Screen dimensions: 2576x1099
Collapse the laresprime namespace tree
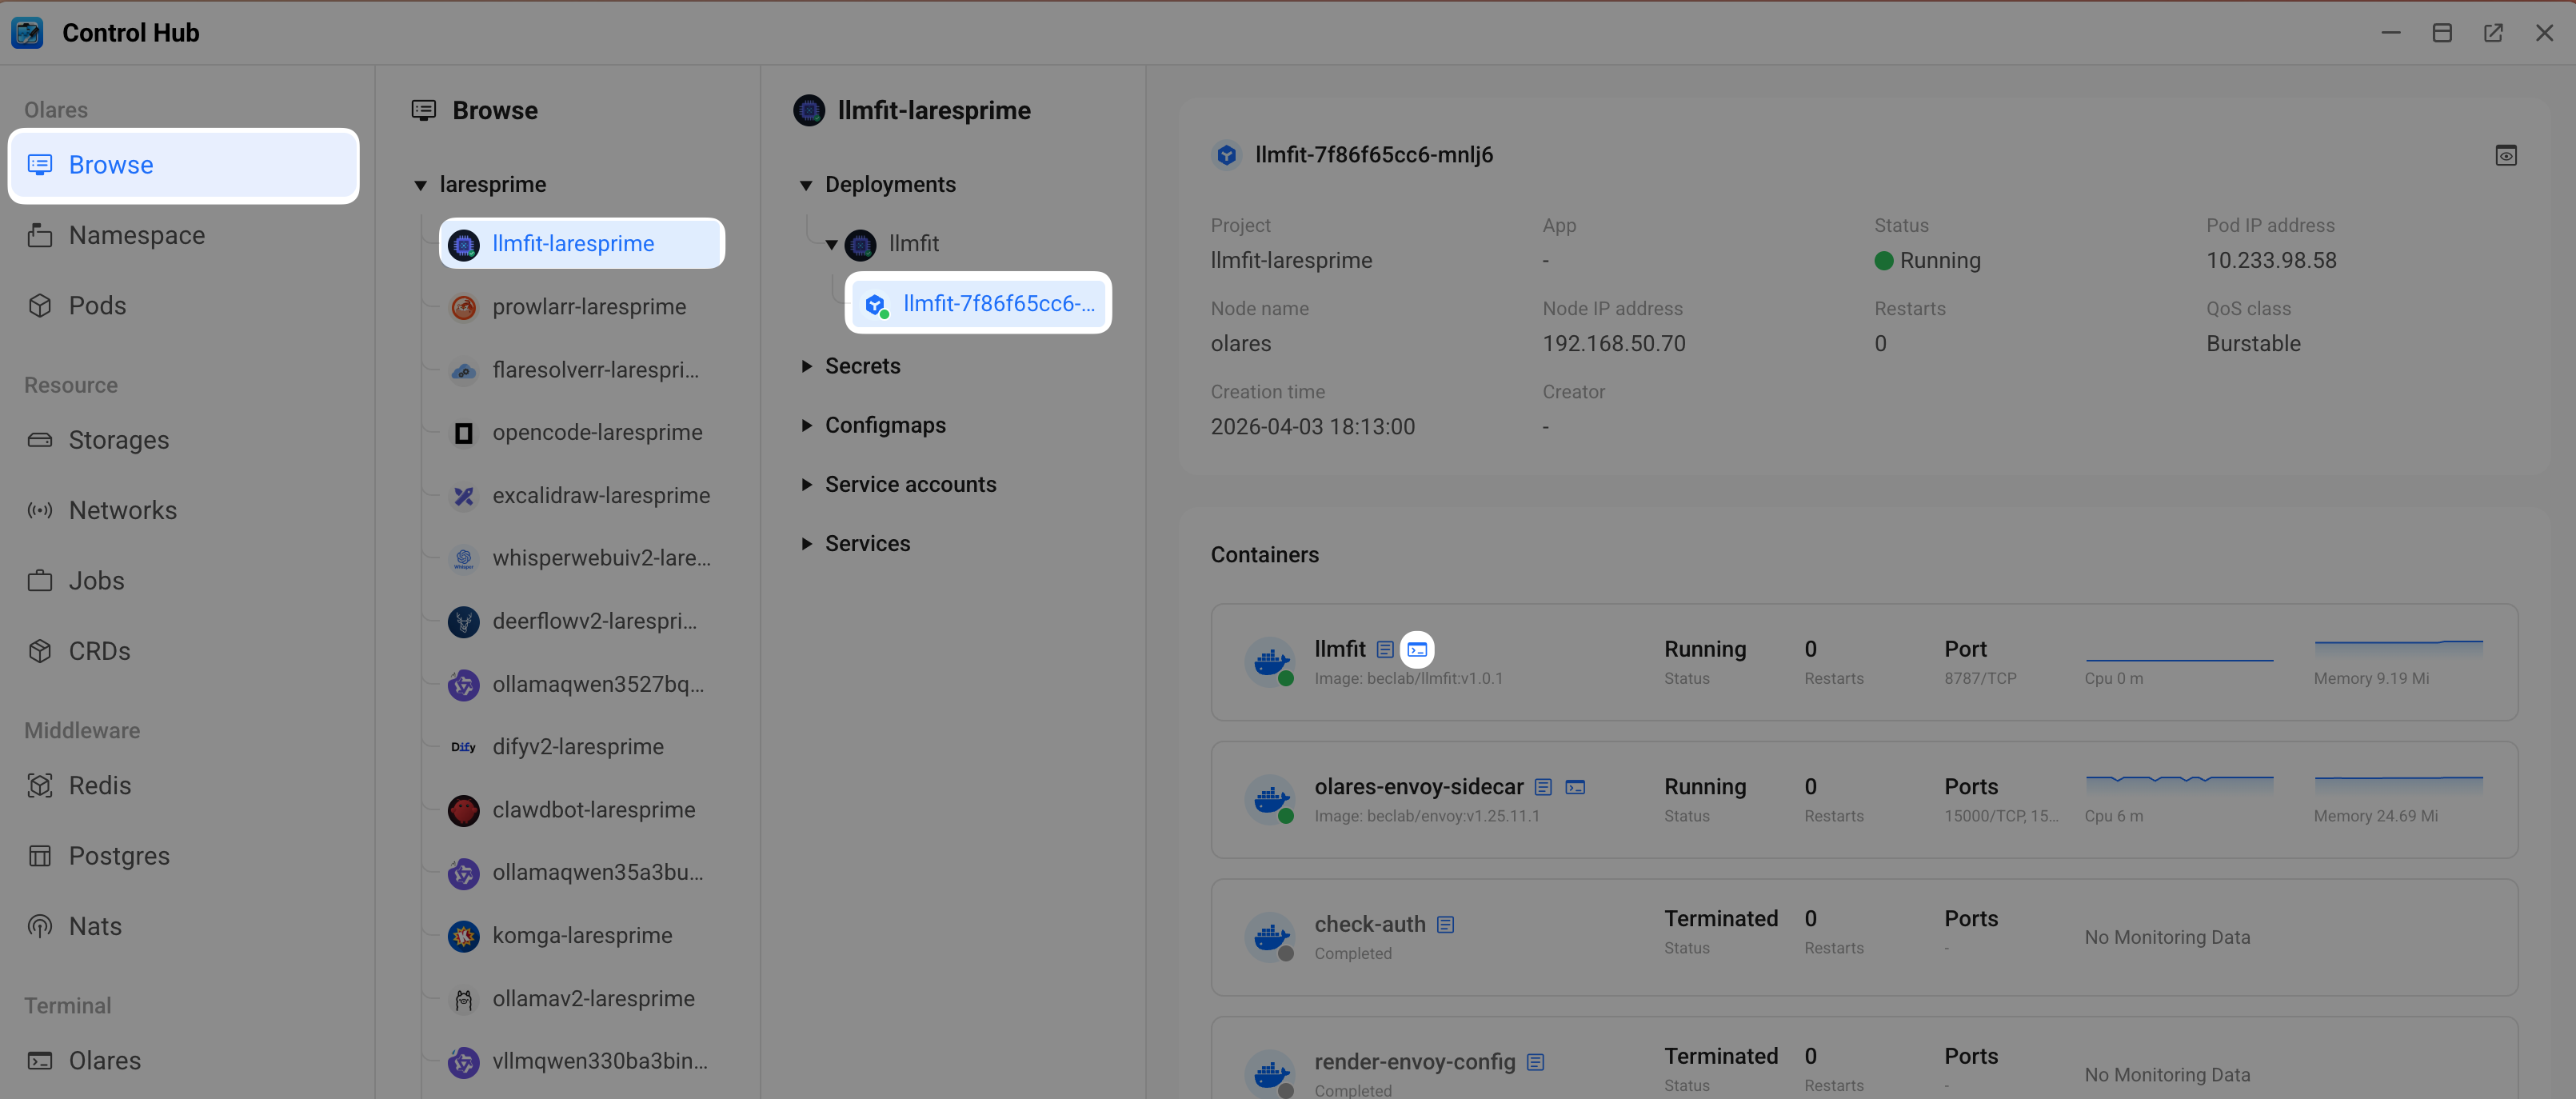[420, 185]
